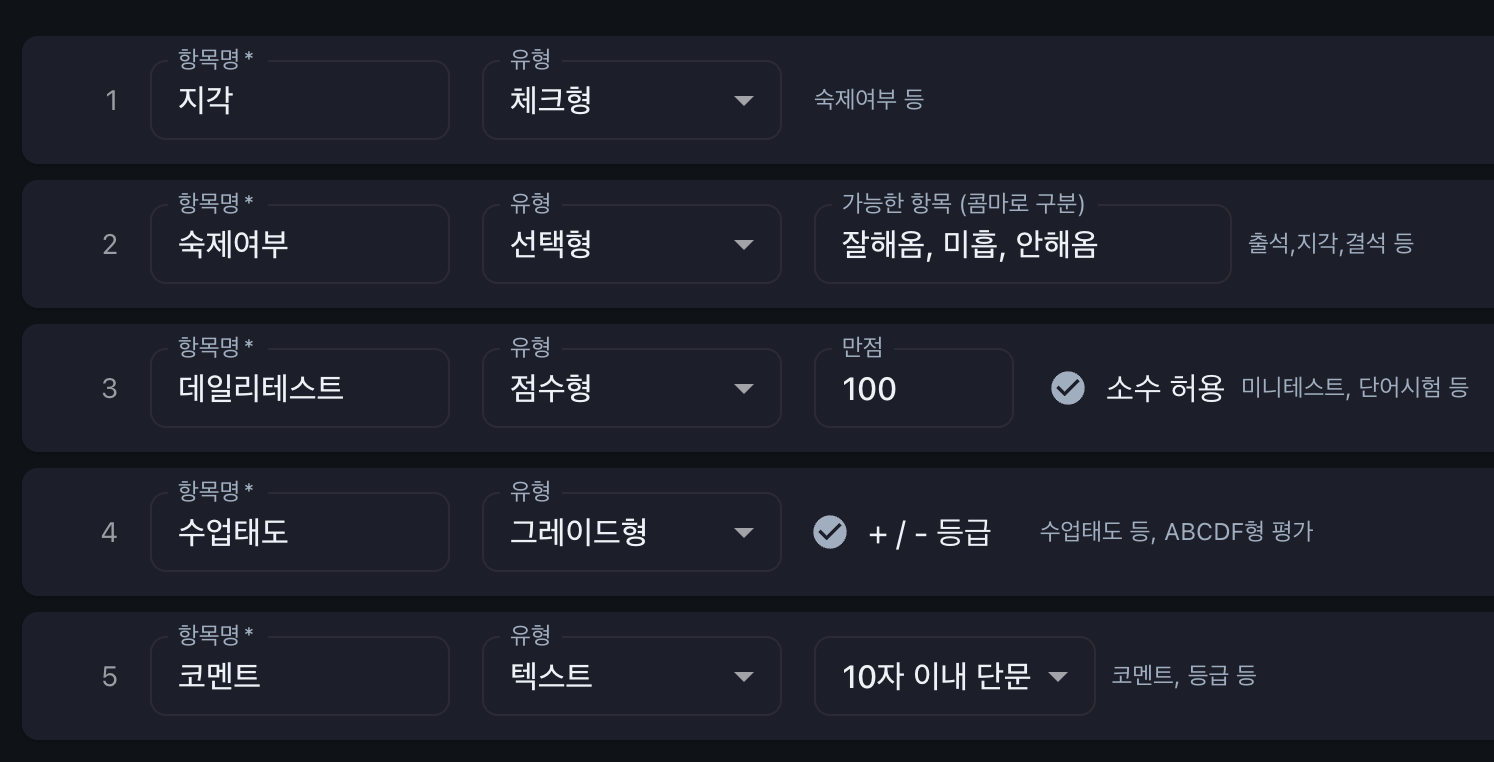
Task: Click the 숙제여부 item name field
Action: pos(299,245)
